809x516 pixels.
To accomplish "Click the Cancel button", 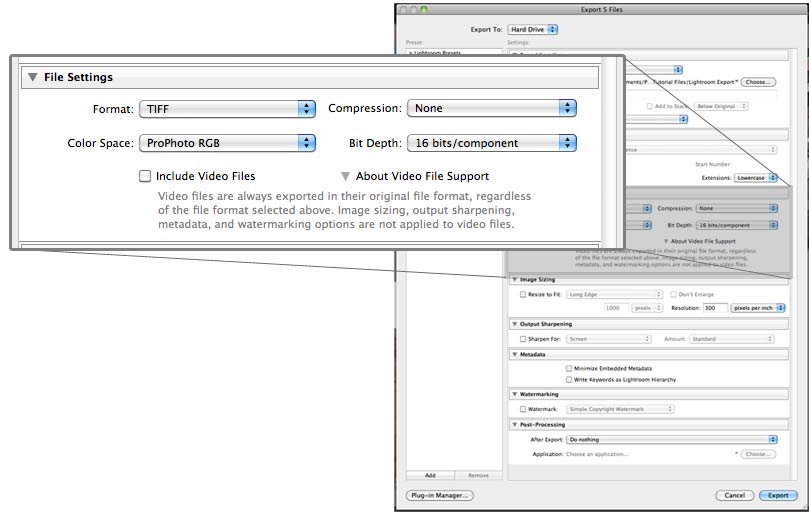I will [x=735, y=495].
